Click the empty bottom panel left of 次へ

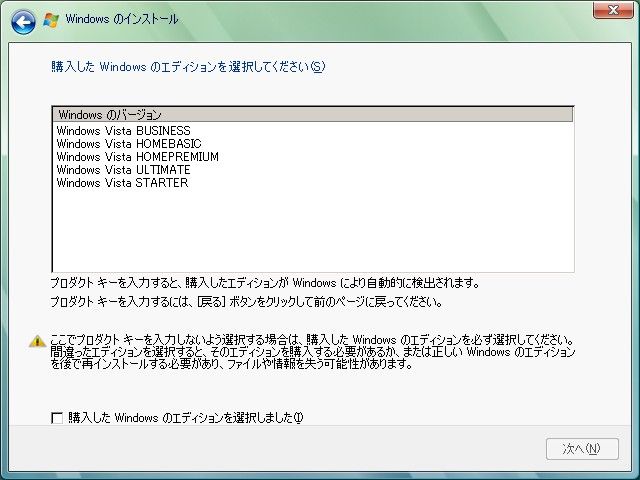[x=280, y=450]
